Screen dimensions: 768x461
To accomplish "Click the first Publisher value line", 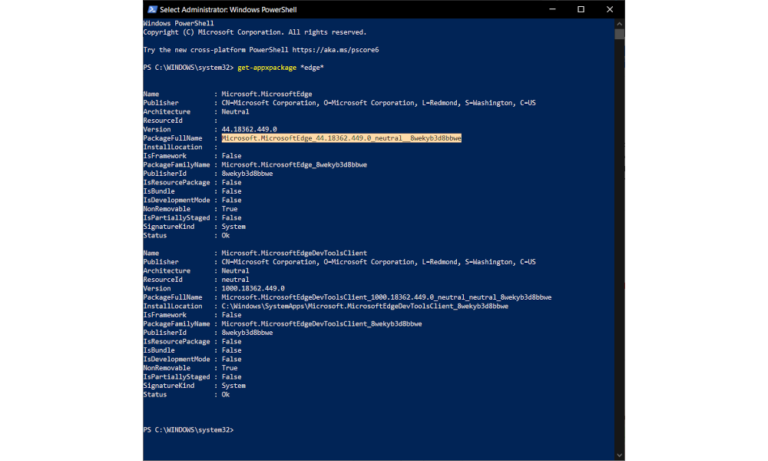I will click(379, 103).
